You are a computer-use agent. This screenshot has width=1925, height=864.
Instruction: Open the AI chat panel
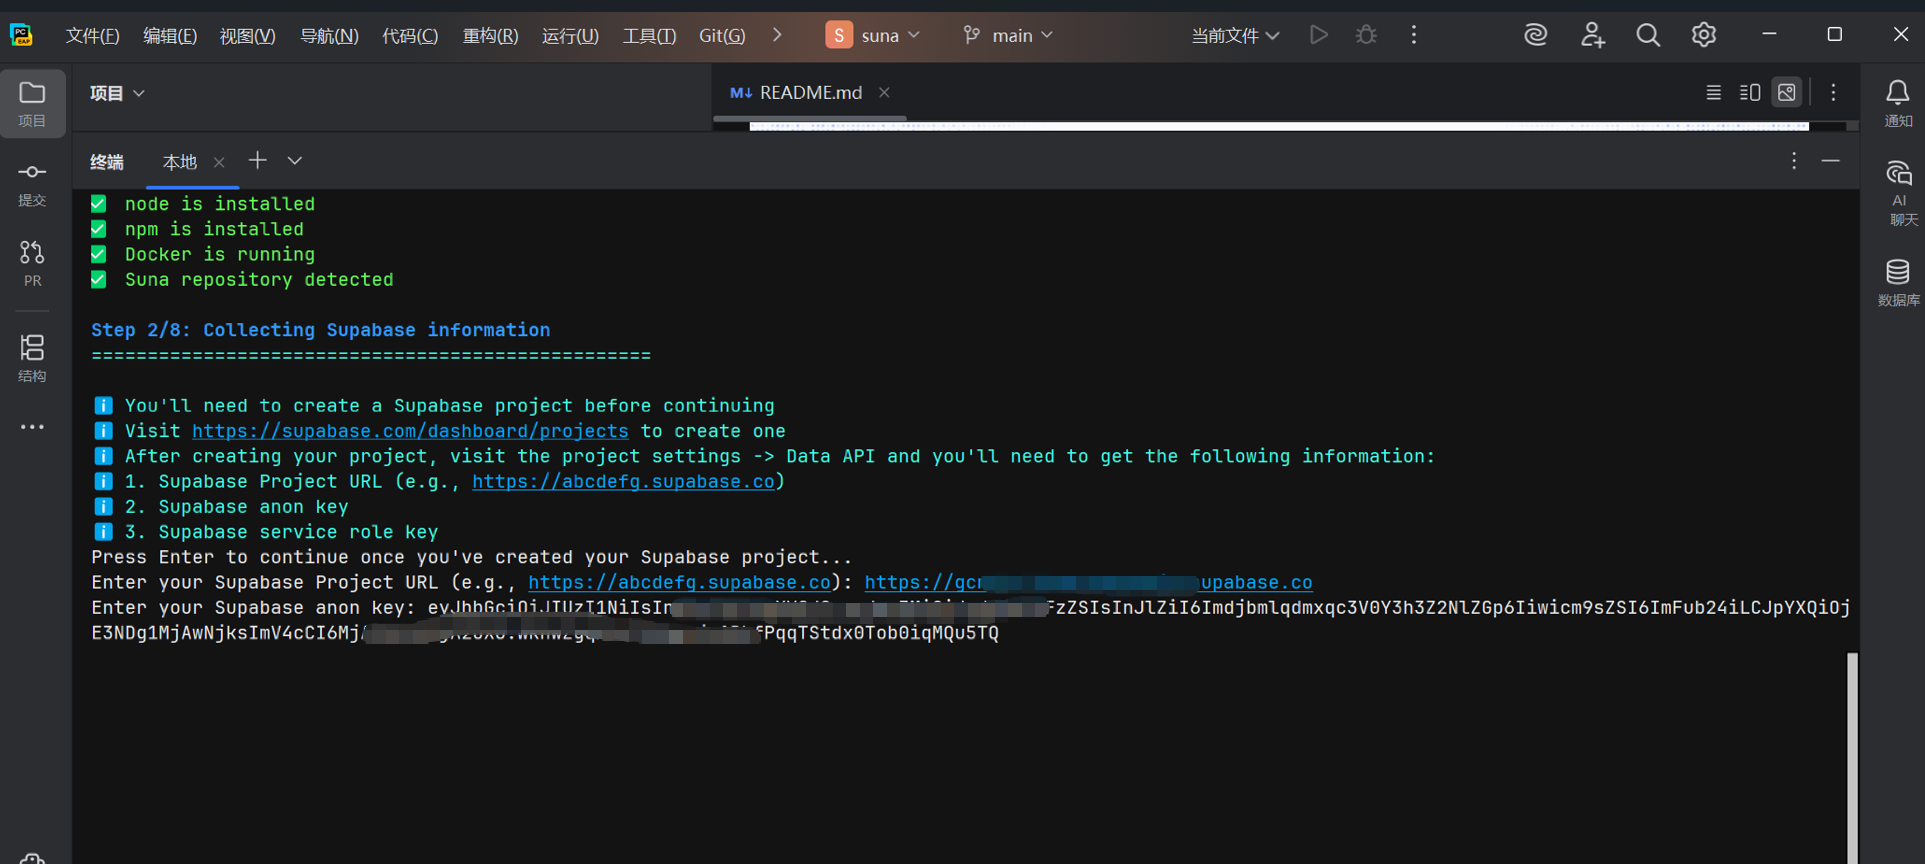(1898, 192)
